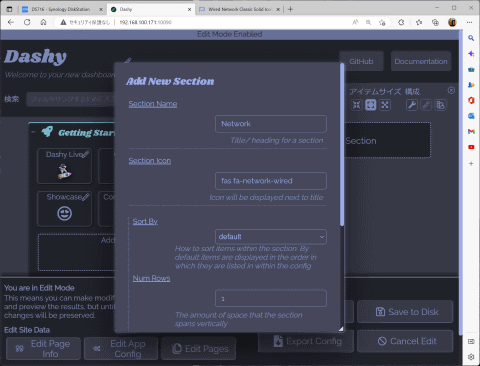
Task: Click Save to Disk button
Action: (405, 312)
